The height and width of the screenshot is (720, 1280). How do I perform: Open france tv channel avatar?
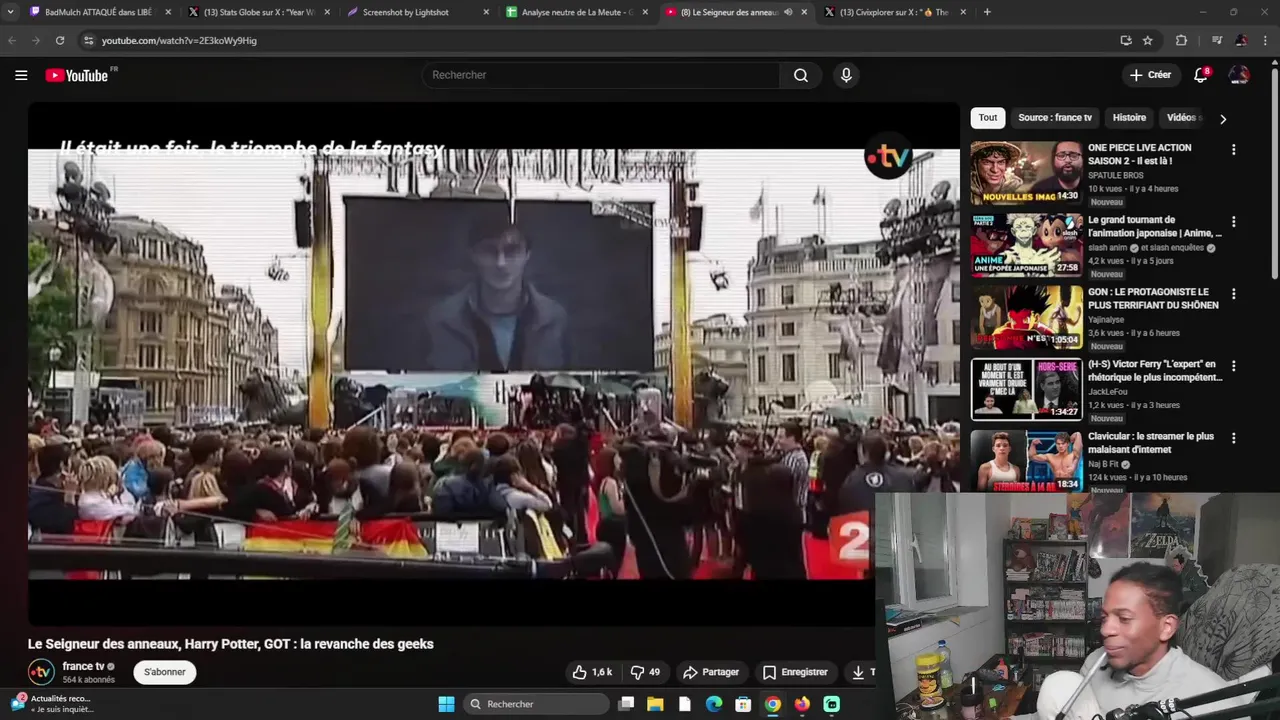pos(41,672)
